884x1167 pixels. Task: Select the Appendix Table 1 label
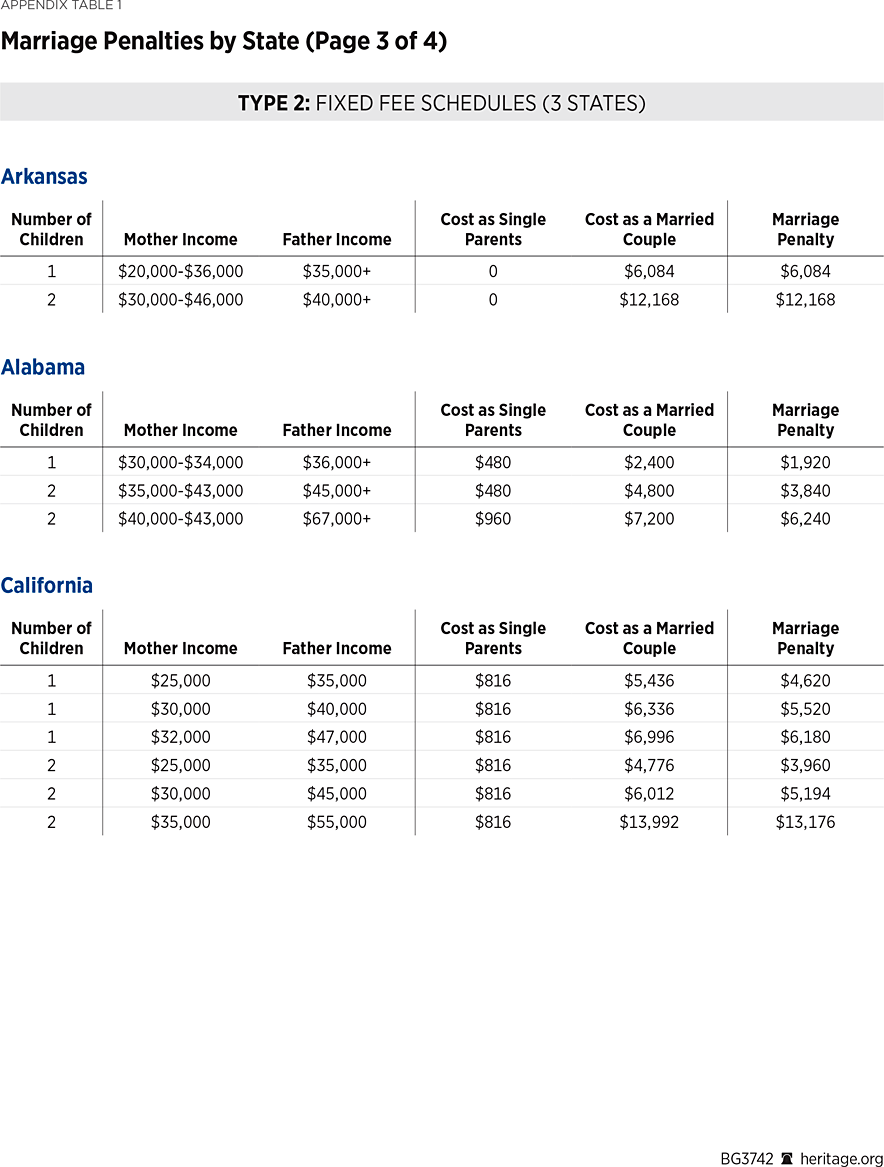(x=61, y=6)
